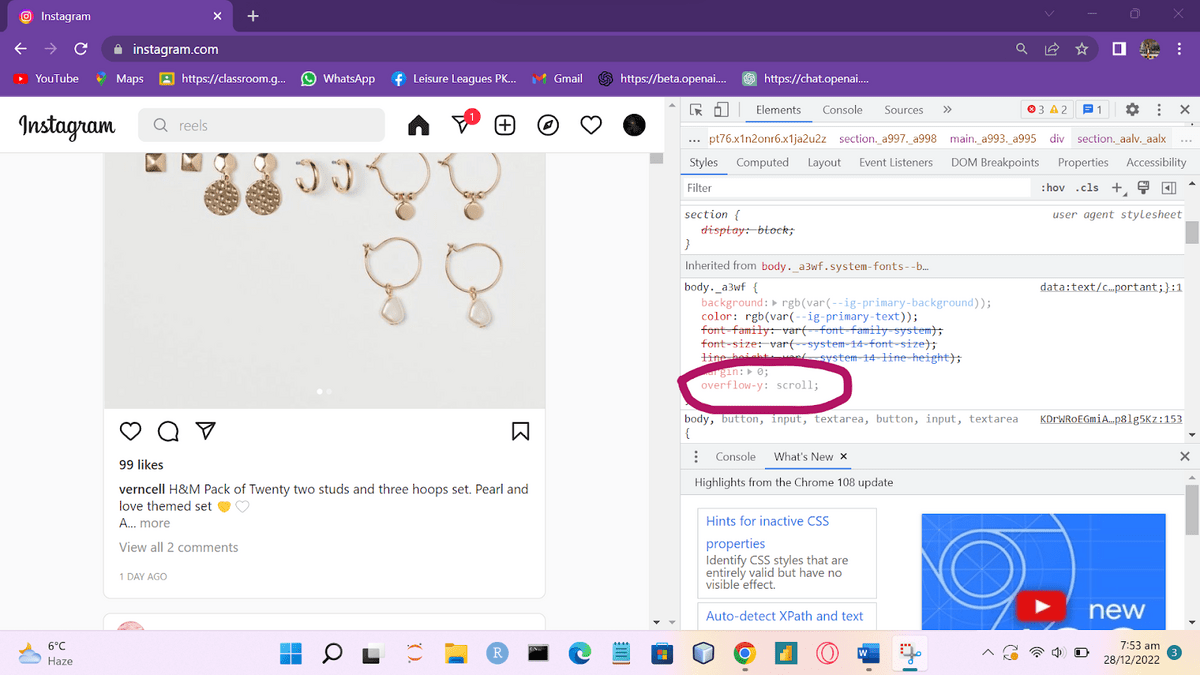Click the Instagram search field
This screenshot has height=675, width=1200.
click(261, 125)
